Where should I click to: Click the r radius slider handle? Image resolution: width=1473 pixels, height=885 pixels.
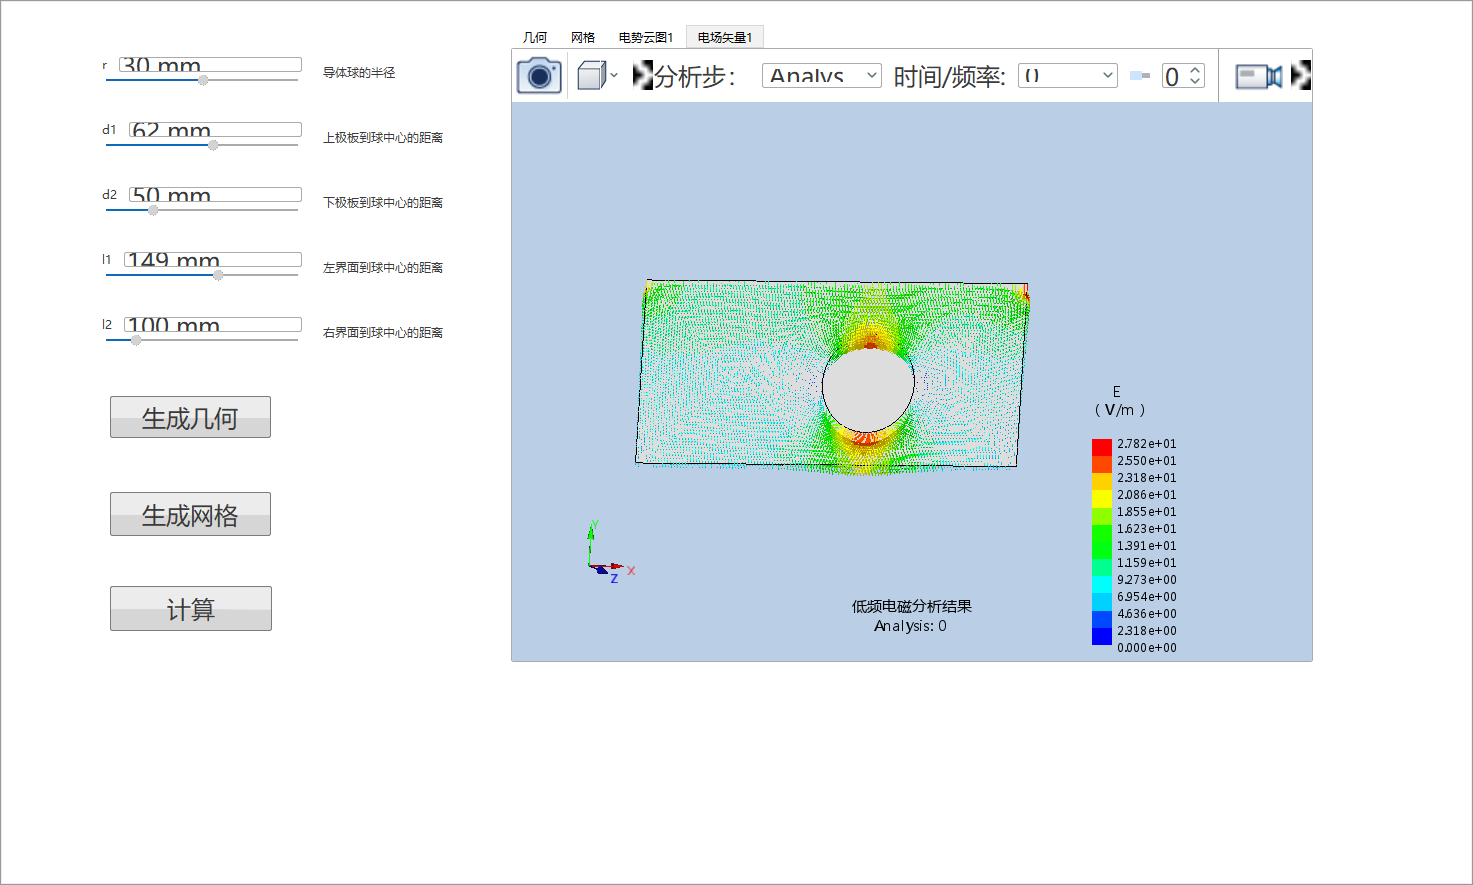tap(203, 80)
